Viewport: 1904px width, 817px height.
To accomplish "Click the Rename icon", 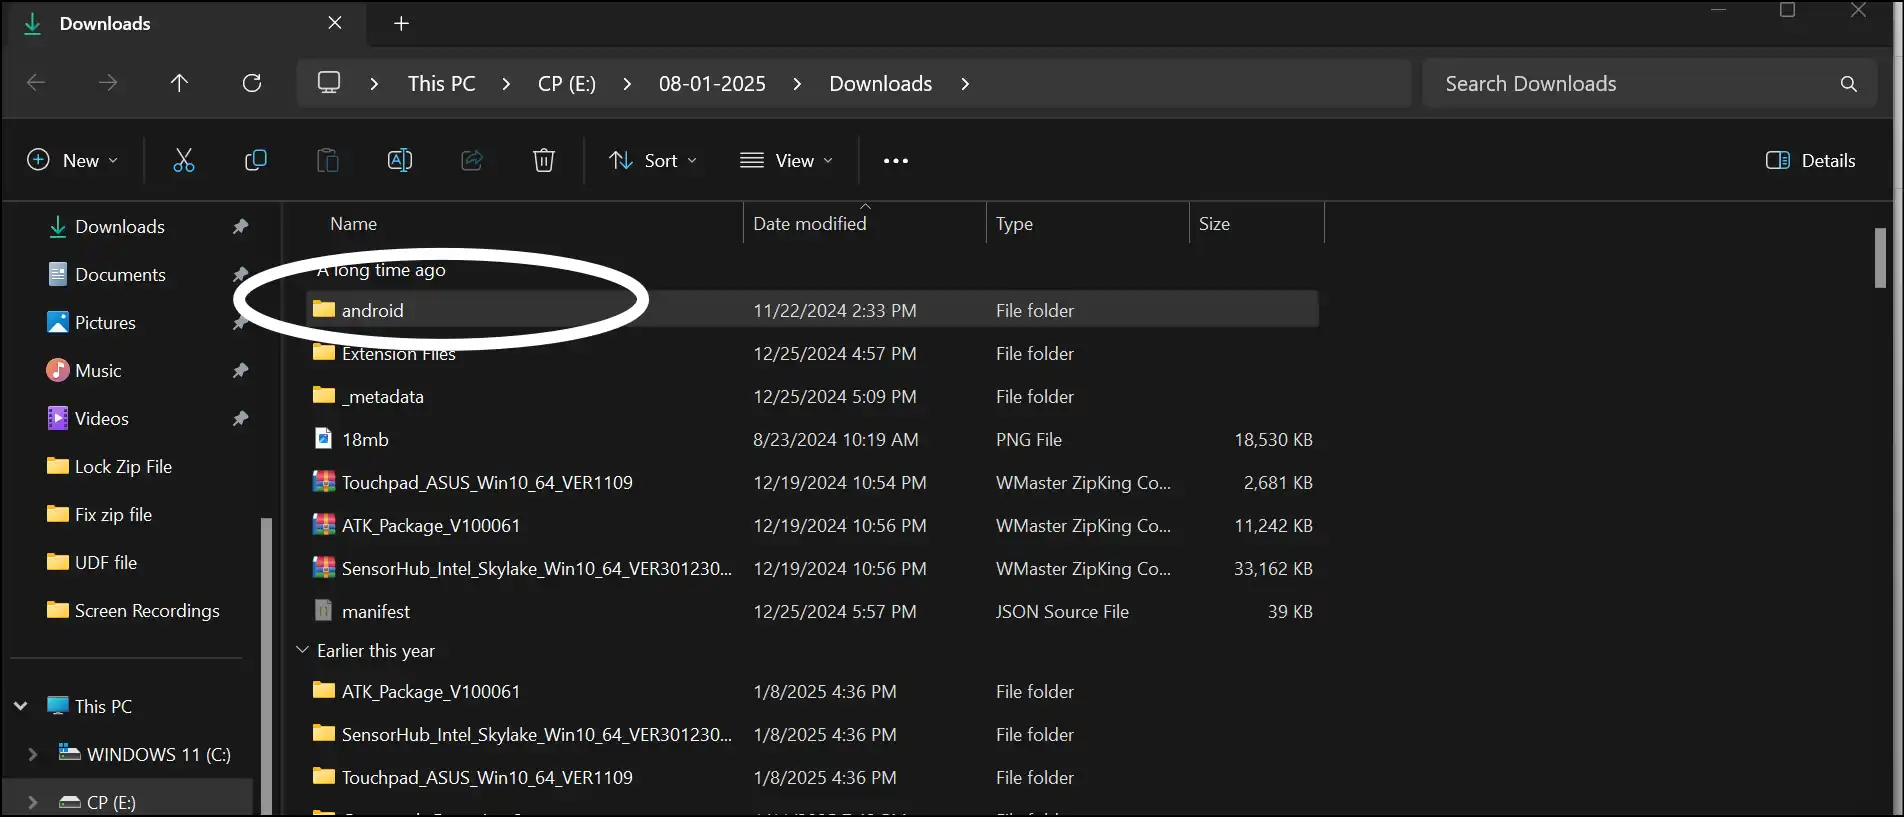I will (400, 160).
